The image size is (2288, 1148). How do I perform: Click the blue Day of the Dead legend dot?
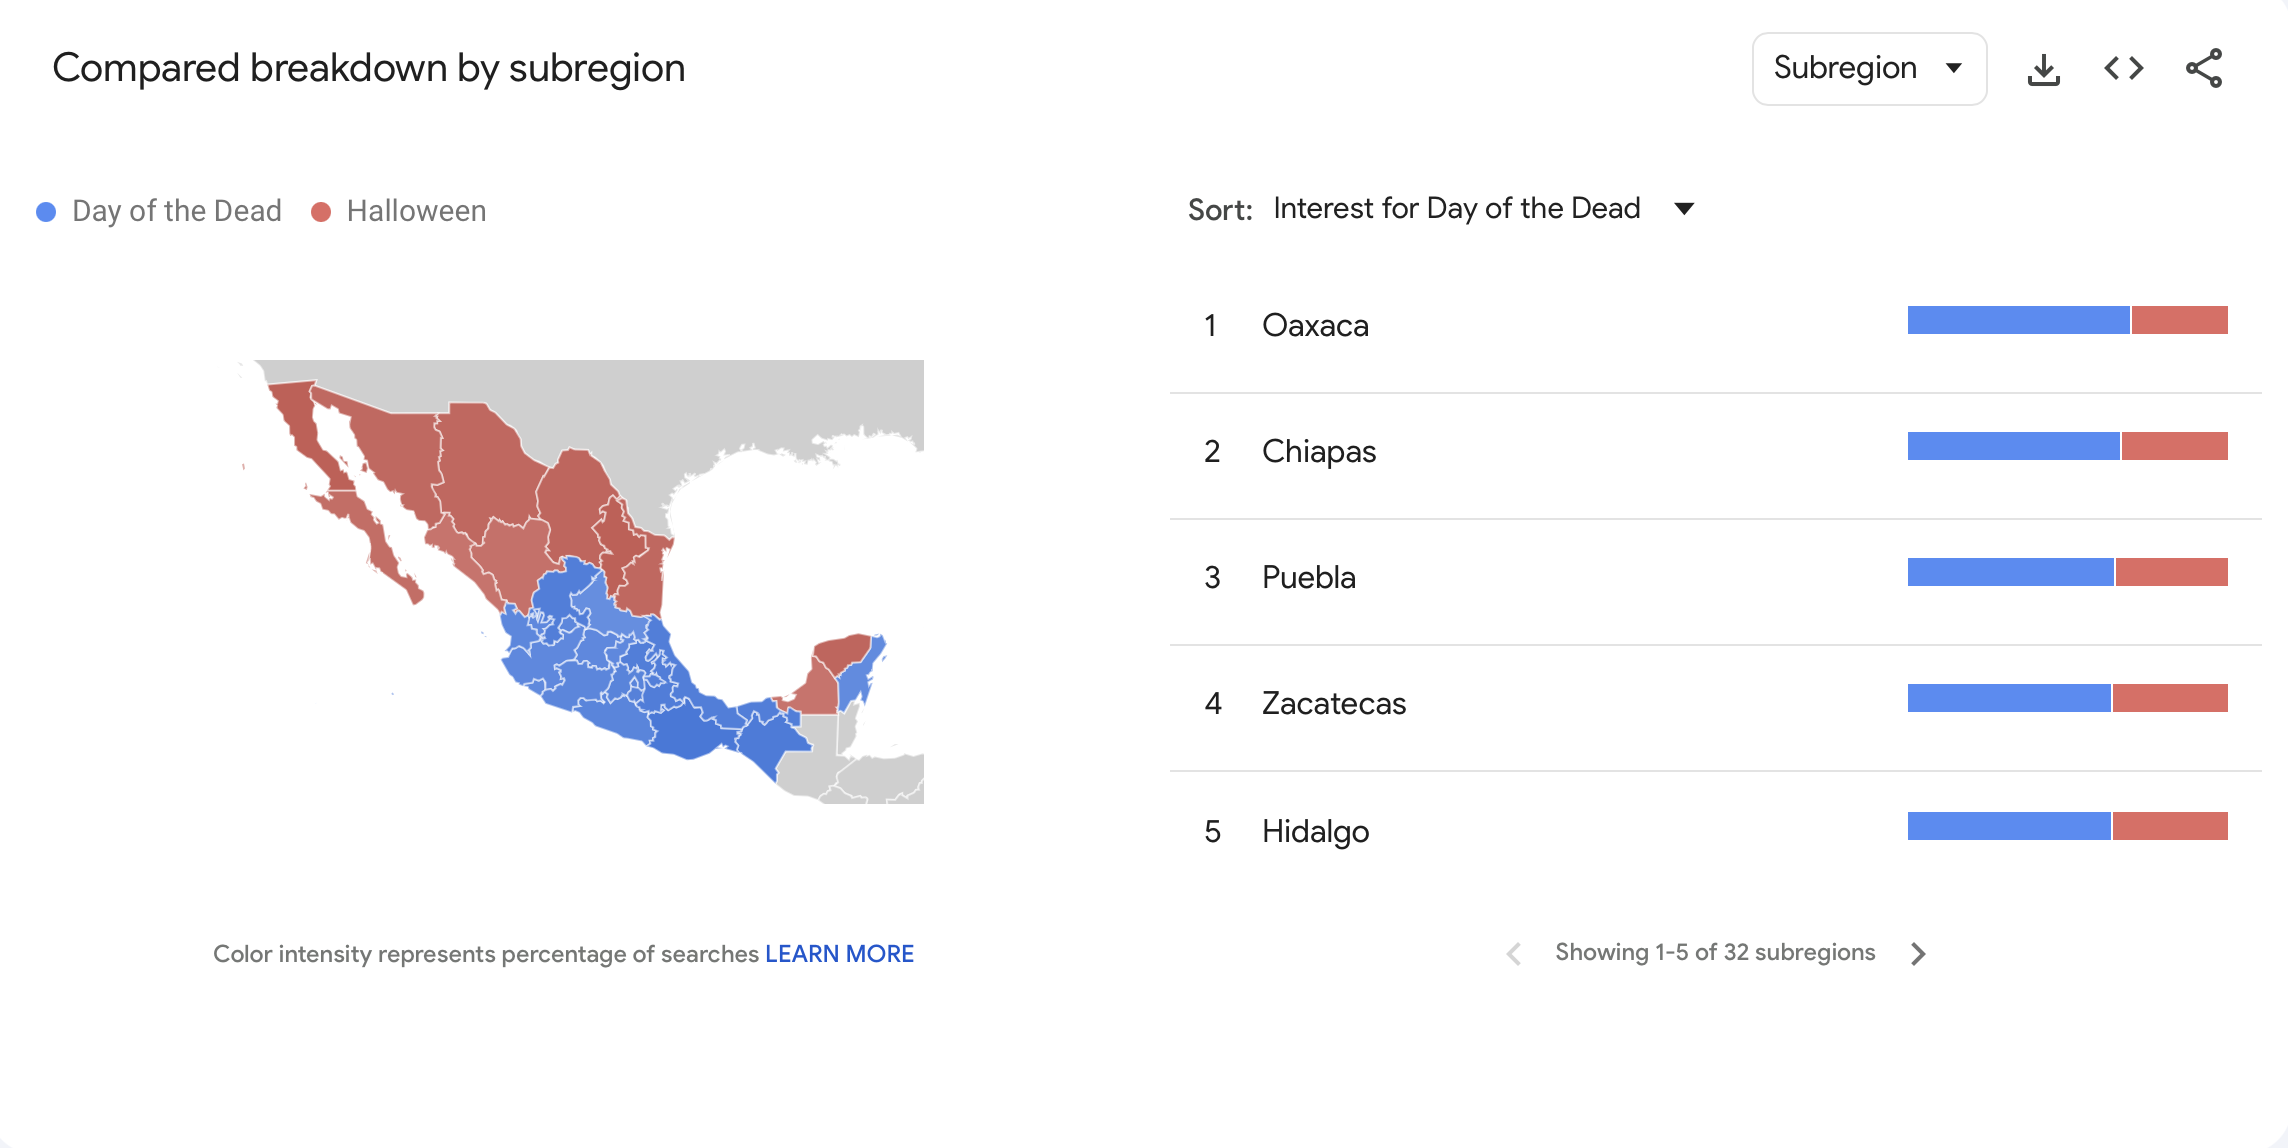point(46,212)
